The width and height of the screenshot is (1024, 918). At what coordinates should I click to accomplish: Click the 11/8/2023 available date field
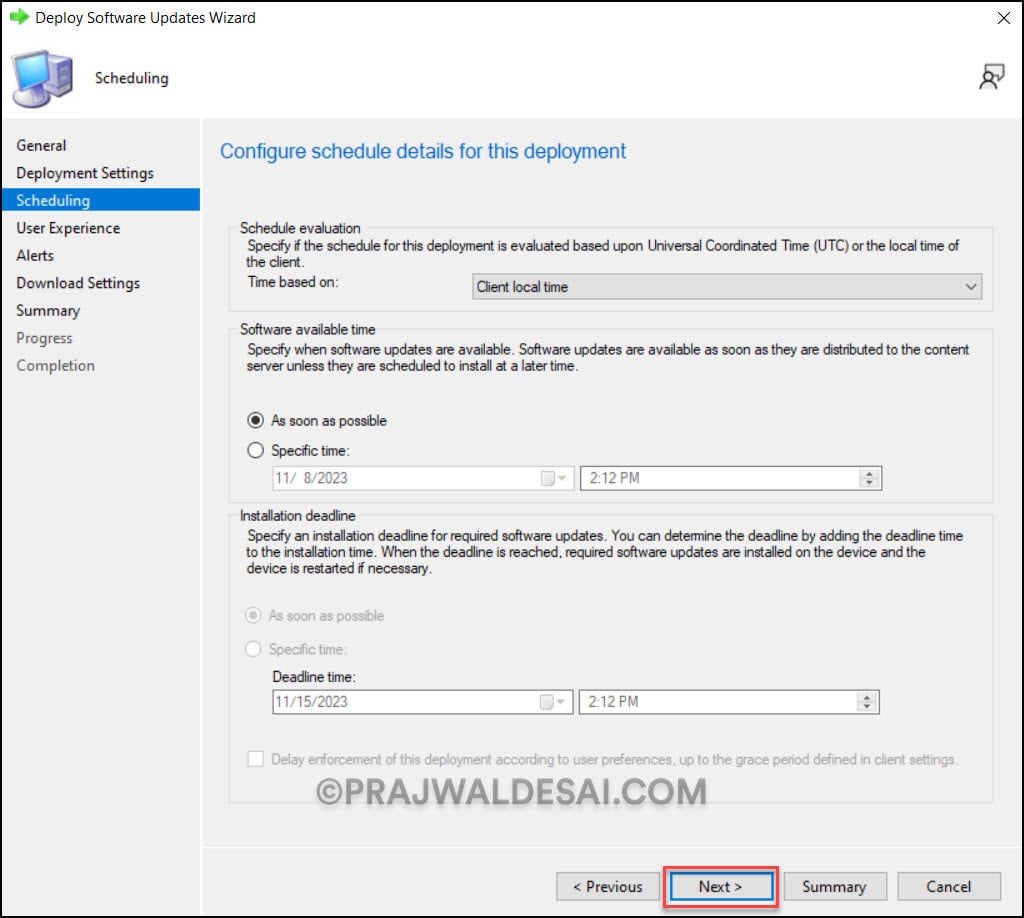(x=423, y=478)
